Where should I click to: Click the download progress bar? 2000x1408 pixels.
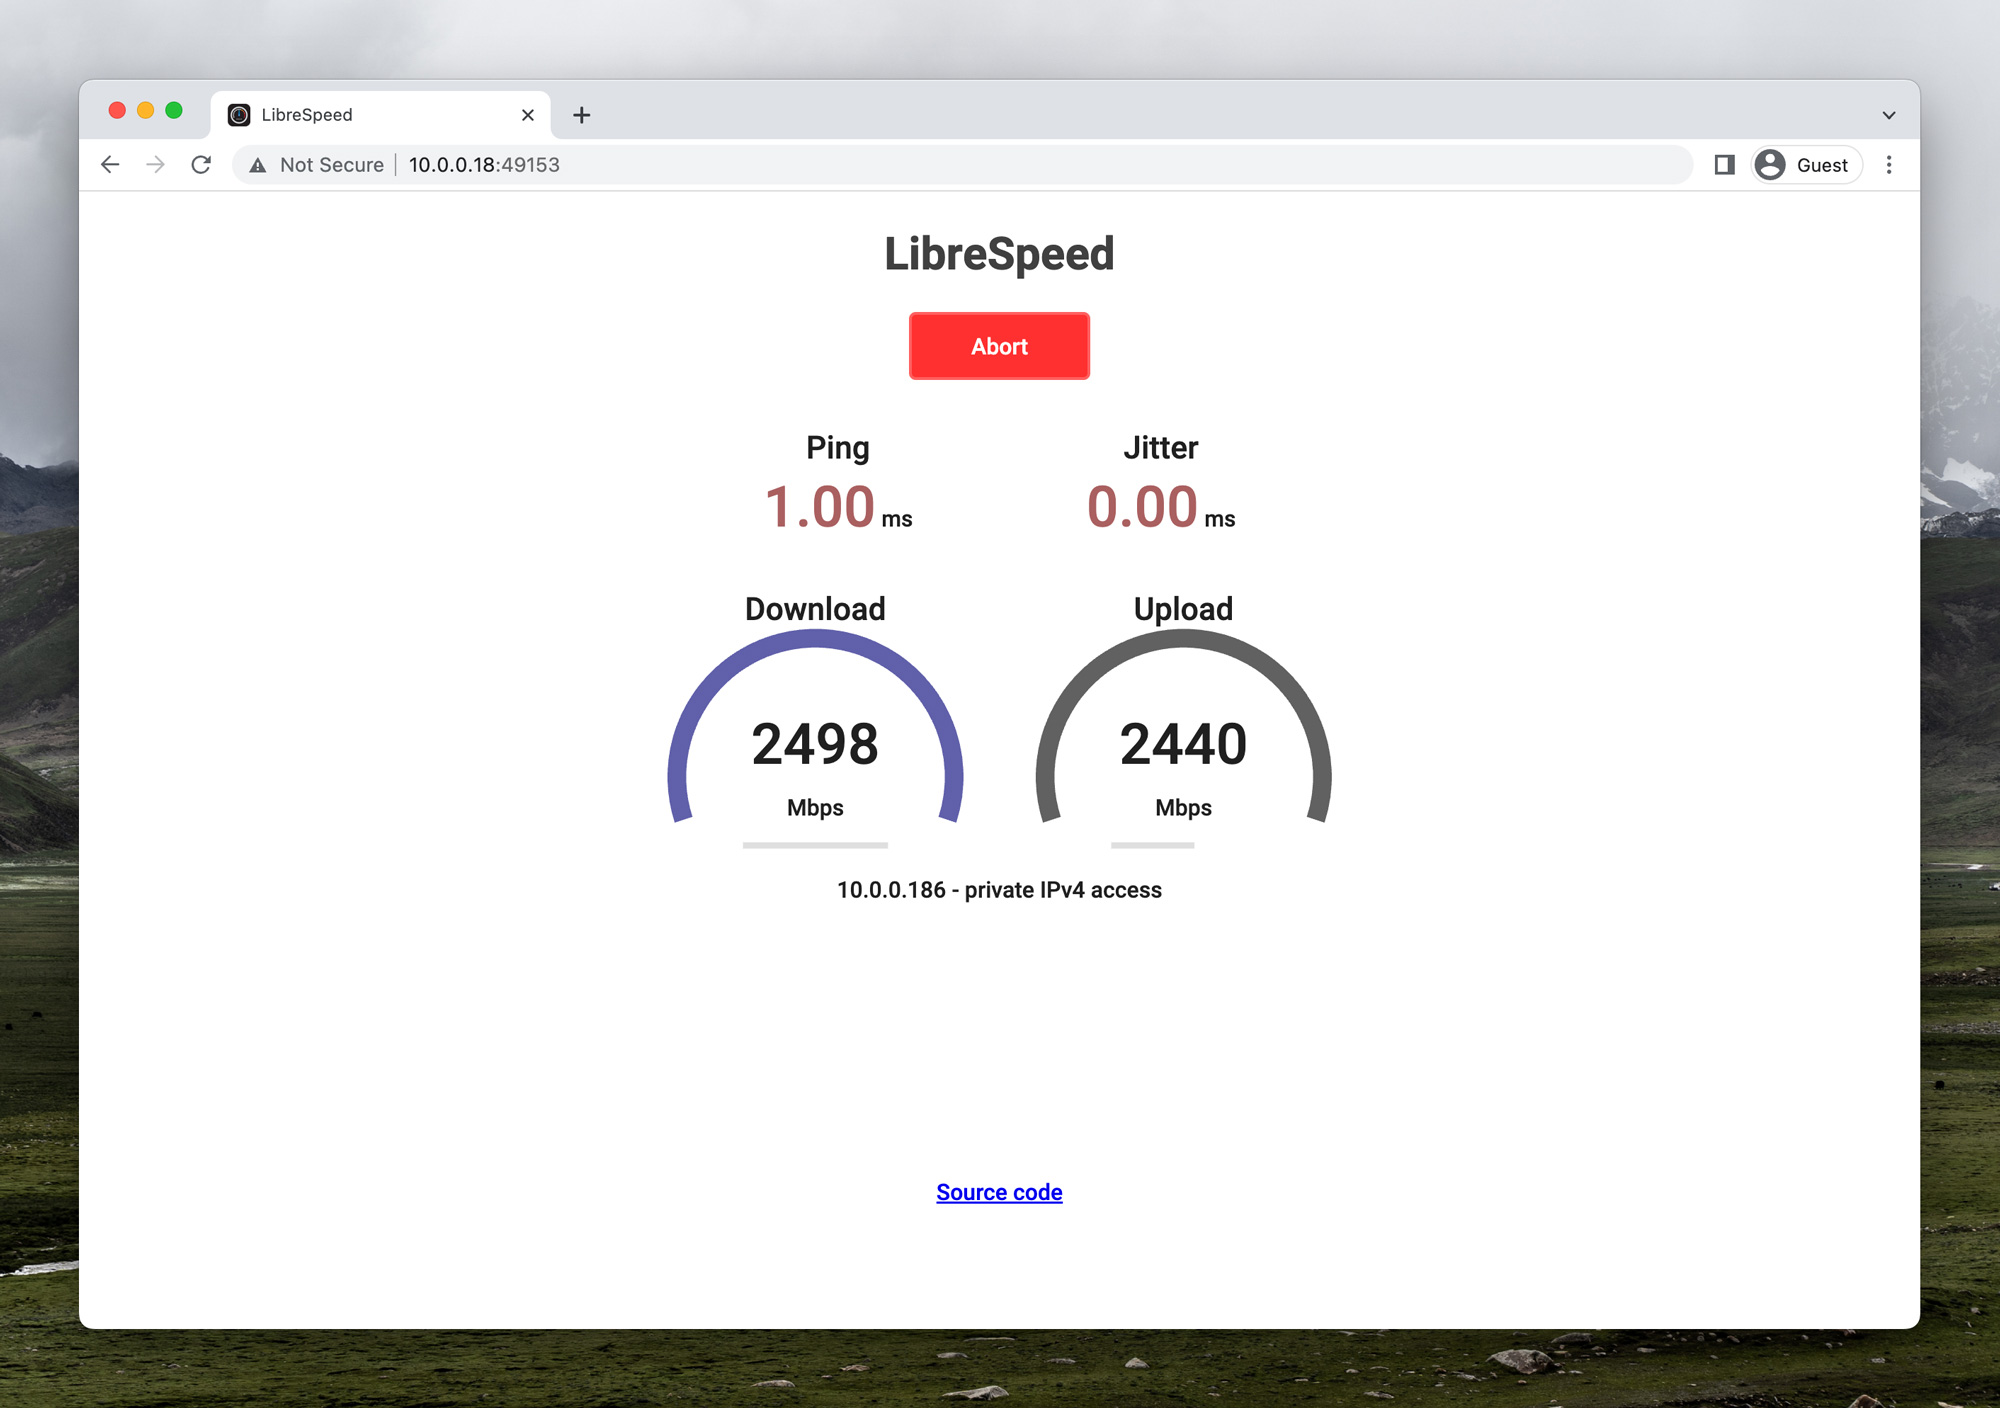(815, 845)
